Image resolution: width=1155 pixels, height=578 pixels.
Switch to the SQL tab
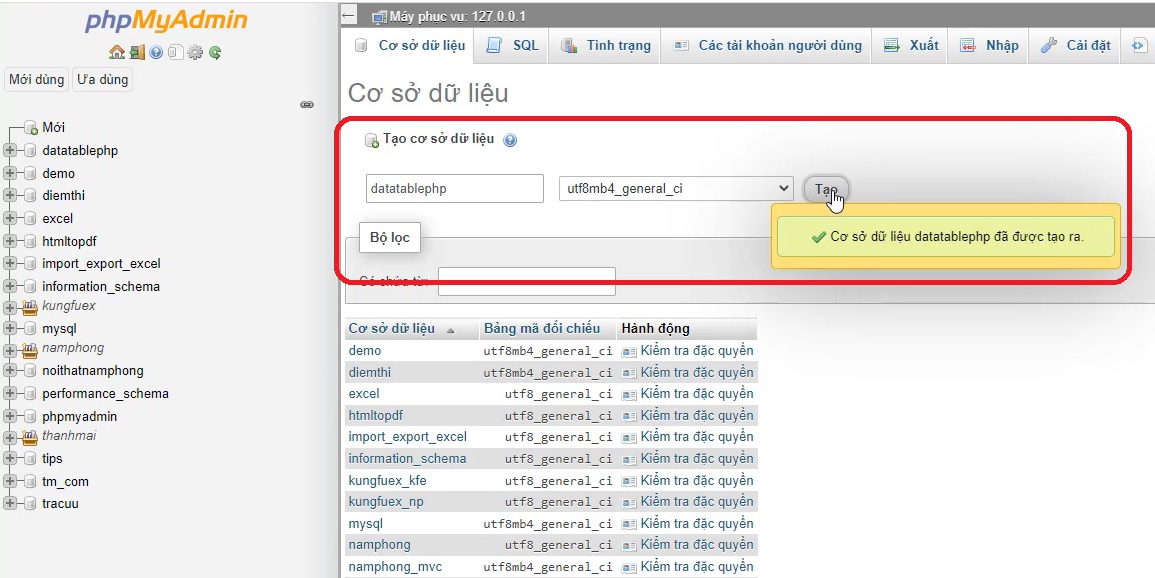tap(511, 45)
